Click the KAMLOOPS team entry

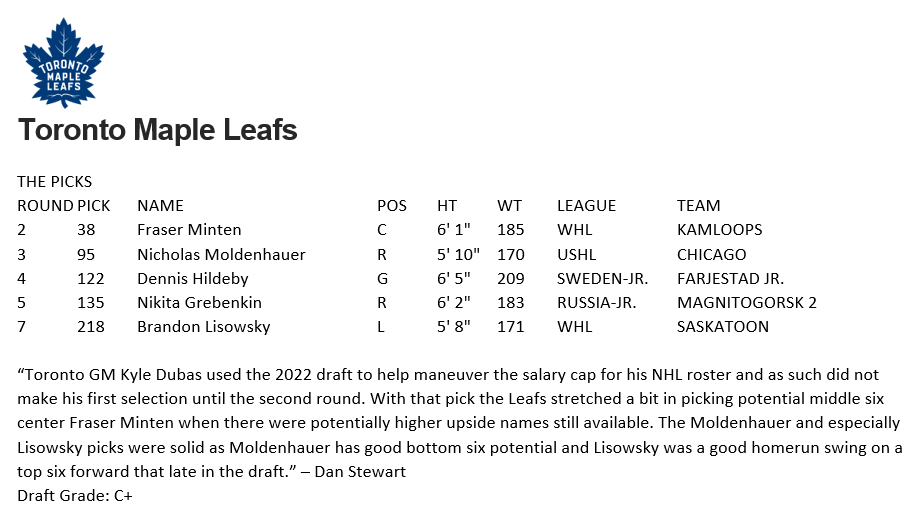pyautogui.click(x=720, y=230)
